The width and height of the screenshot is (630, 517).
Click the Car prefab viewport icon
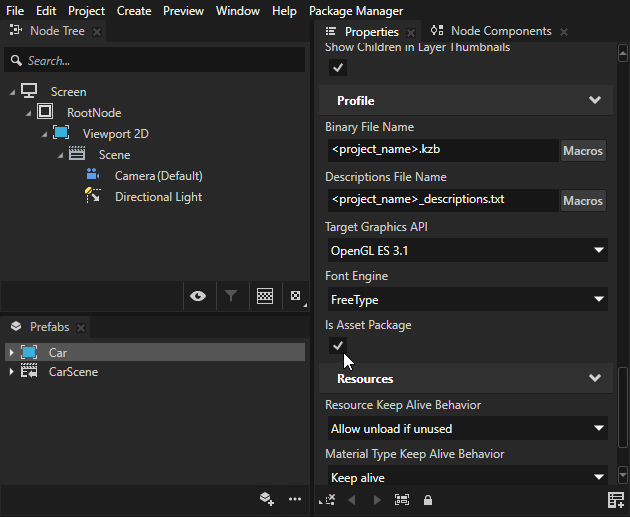(x=29, y=352)
